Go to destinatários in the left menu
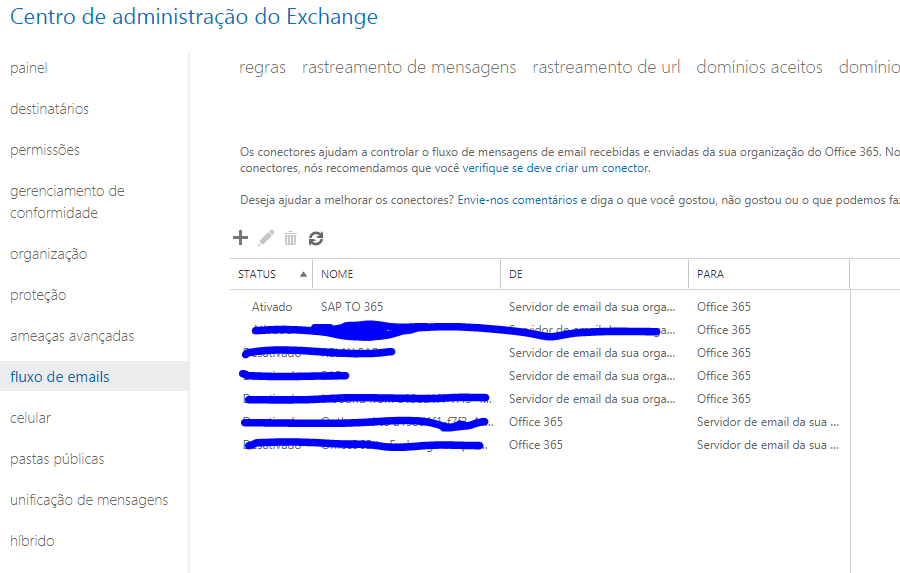The height and width of the screenshot is (573, 900). [49, 109]
